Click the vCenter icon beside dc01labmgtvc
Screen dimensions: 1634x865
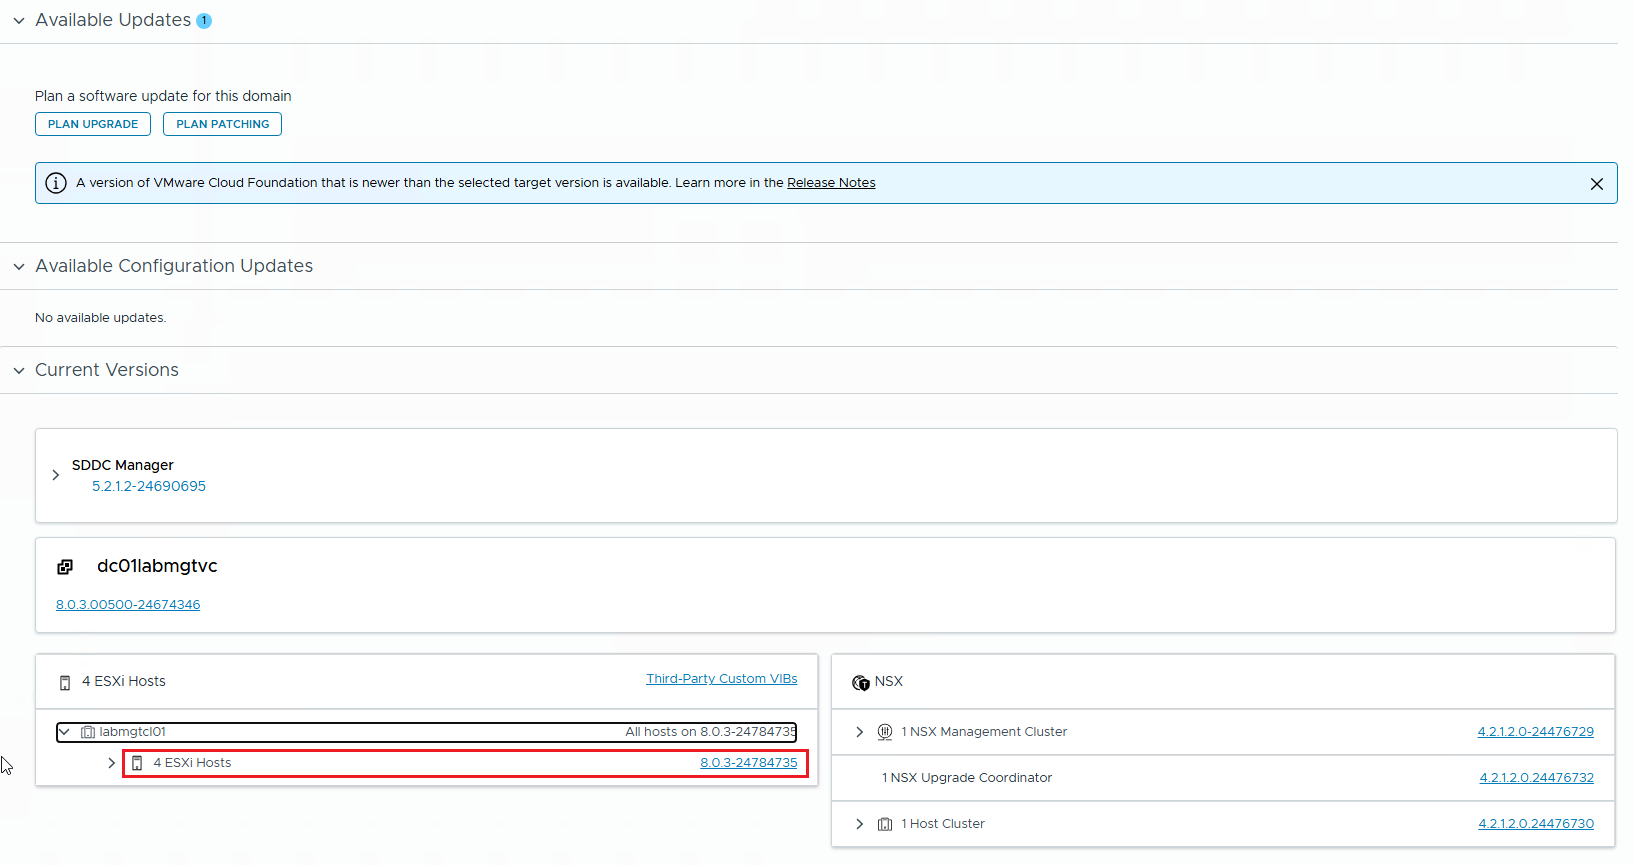pyautogui.click(x=65, y=567)
